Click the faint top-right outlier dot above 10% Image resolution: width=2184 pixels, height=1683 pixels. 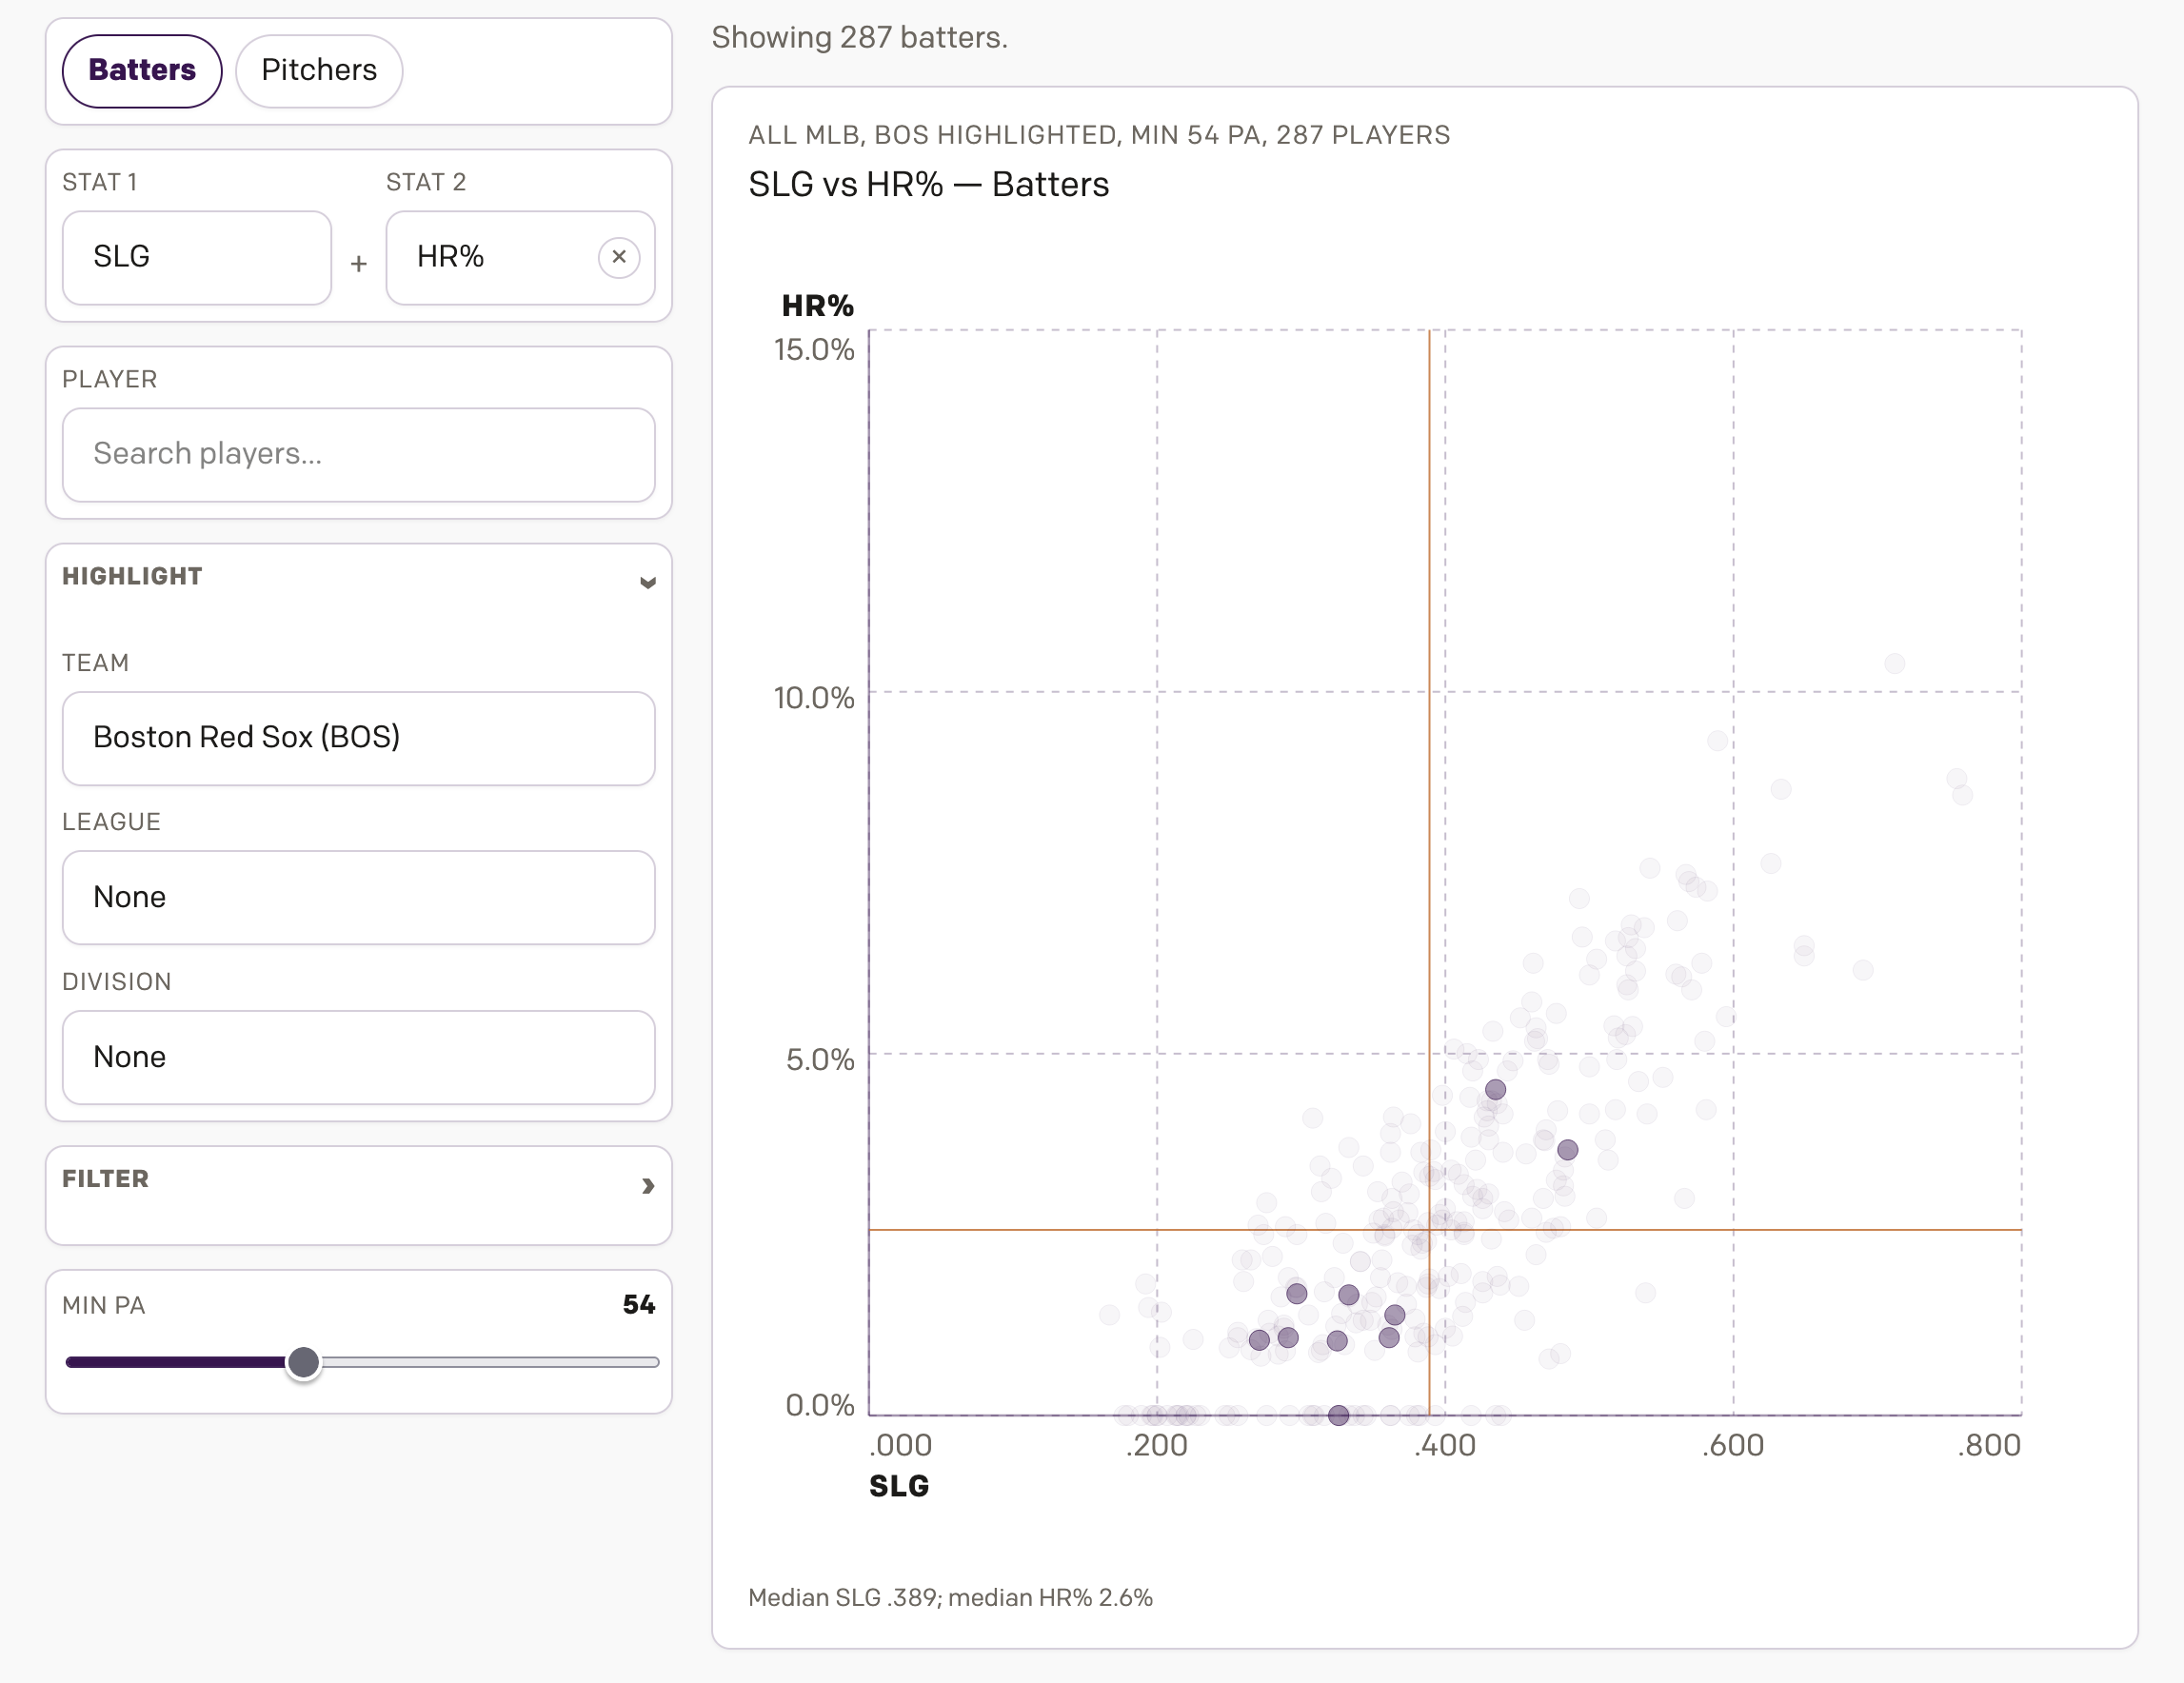click(x=1894, y=663)
